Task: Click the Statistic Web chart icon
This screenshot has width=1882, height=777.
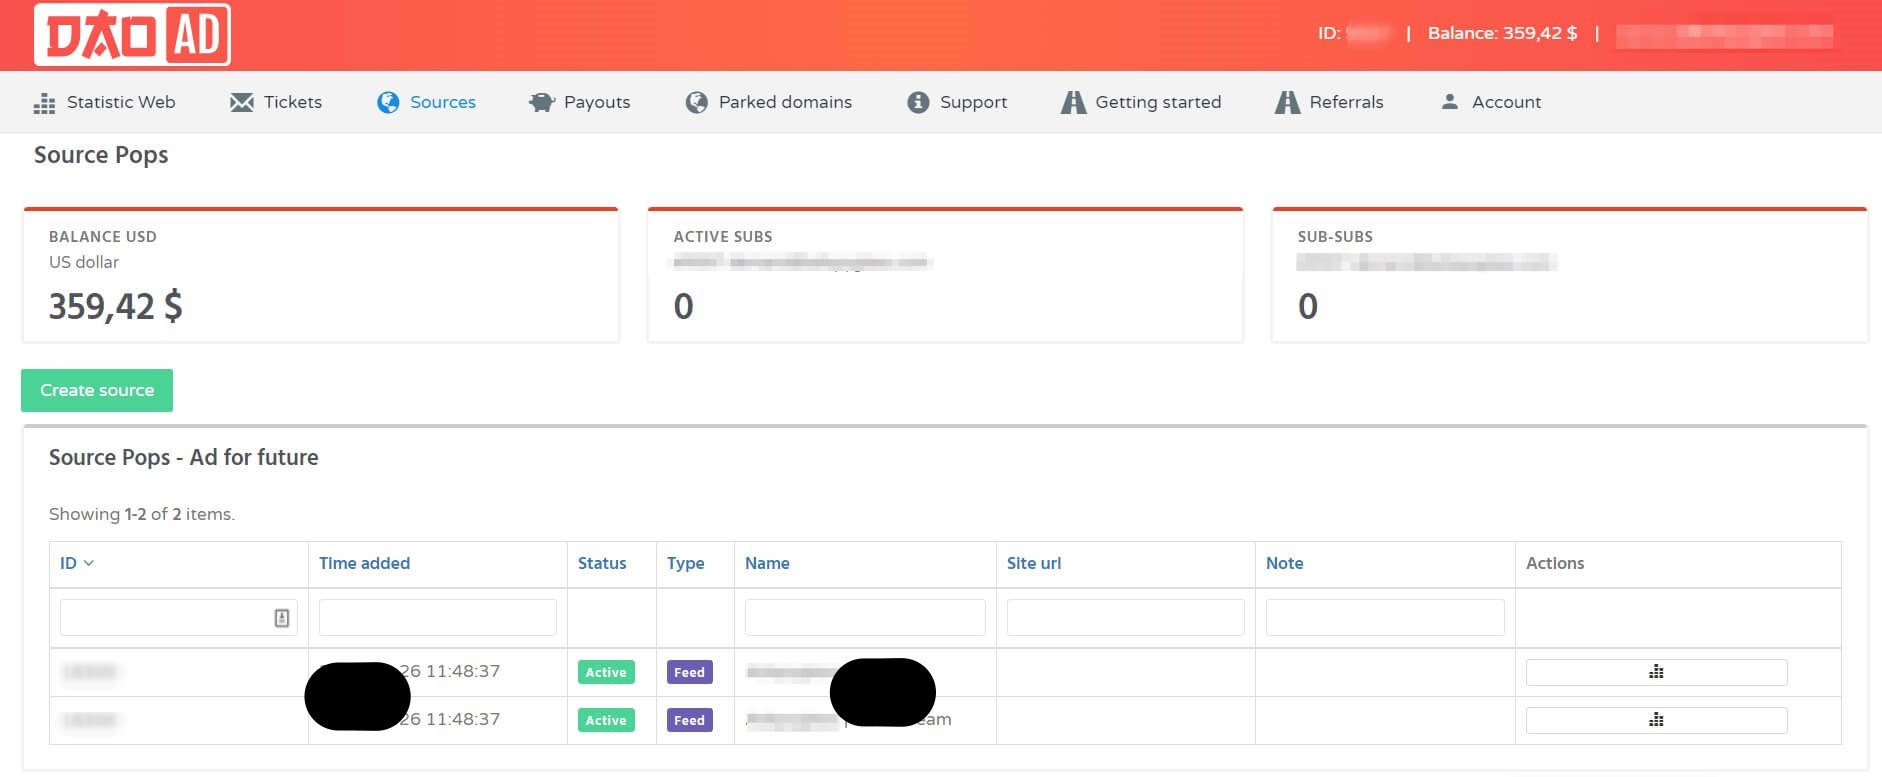Action: [44, 103]
